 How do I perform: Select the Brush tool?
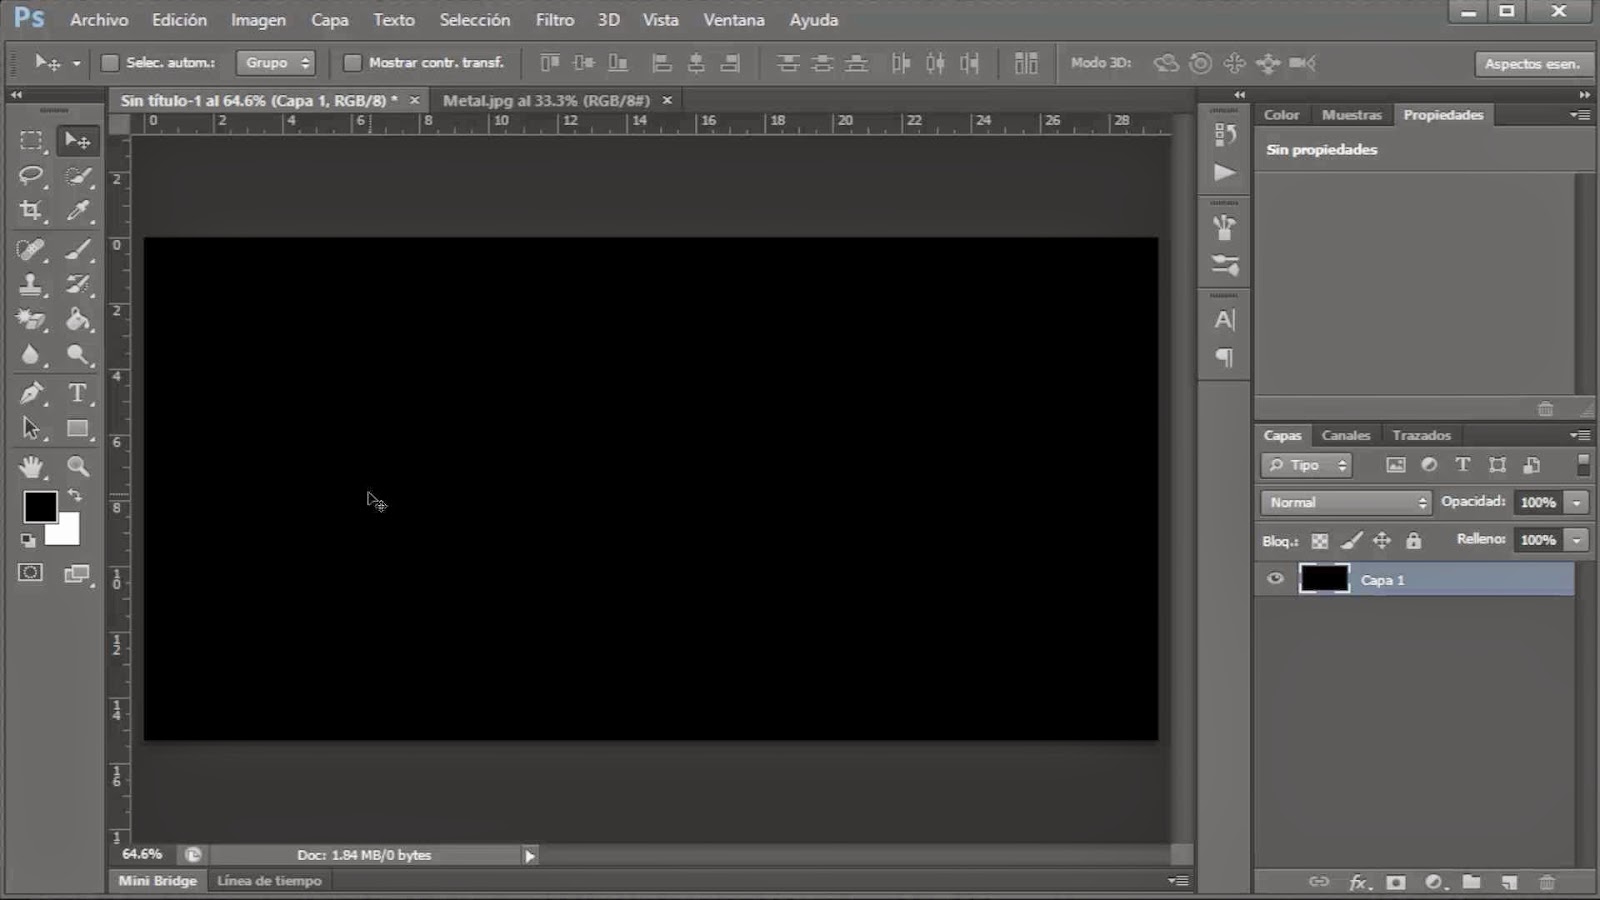pos(78,249)
